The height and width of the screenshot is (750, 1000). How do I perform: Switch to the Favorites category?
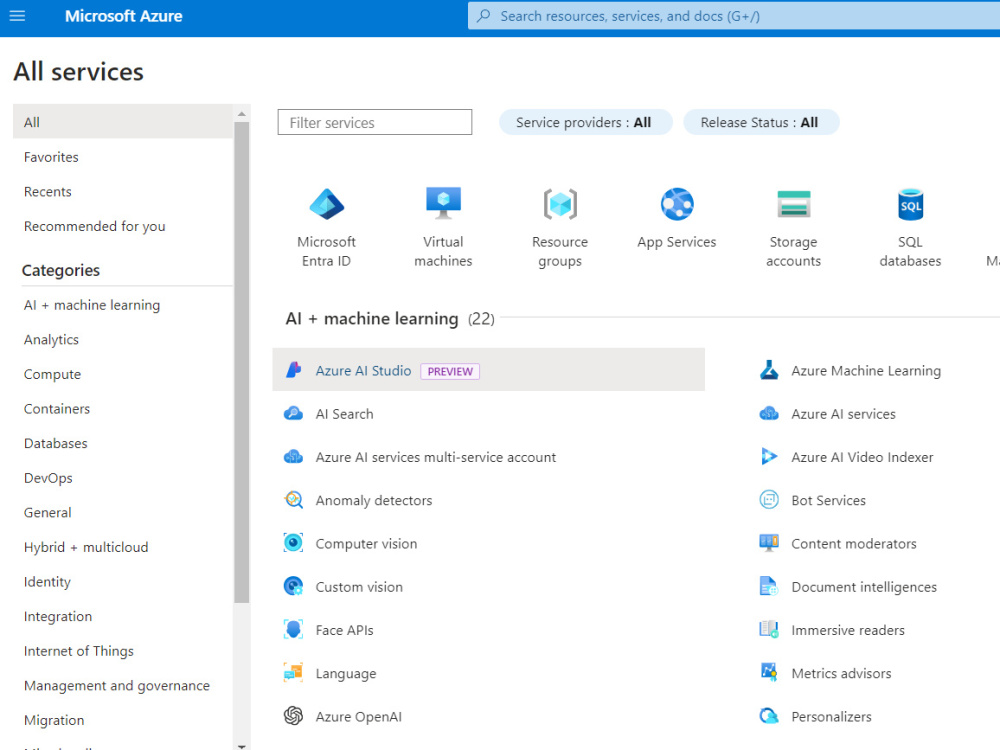click(51, 156)
